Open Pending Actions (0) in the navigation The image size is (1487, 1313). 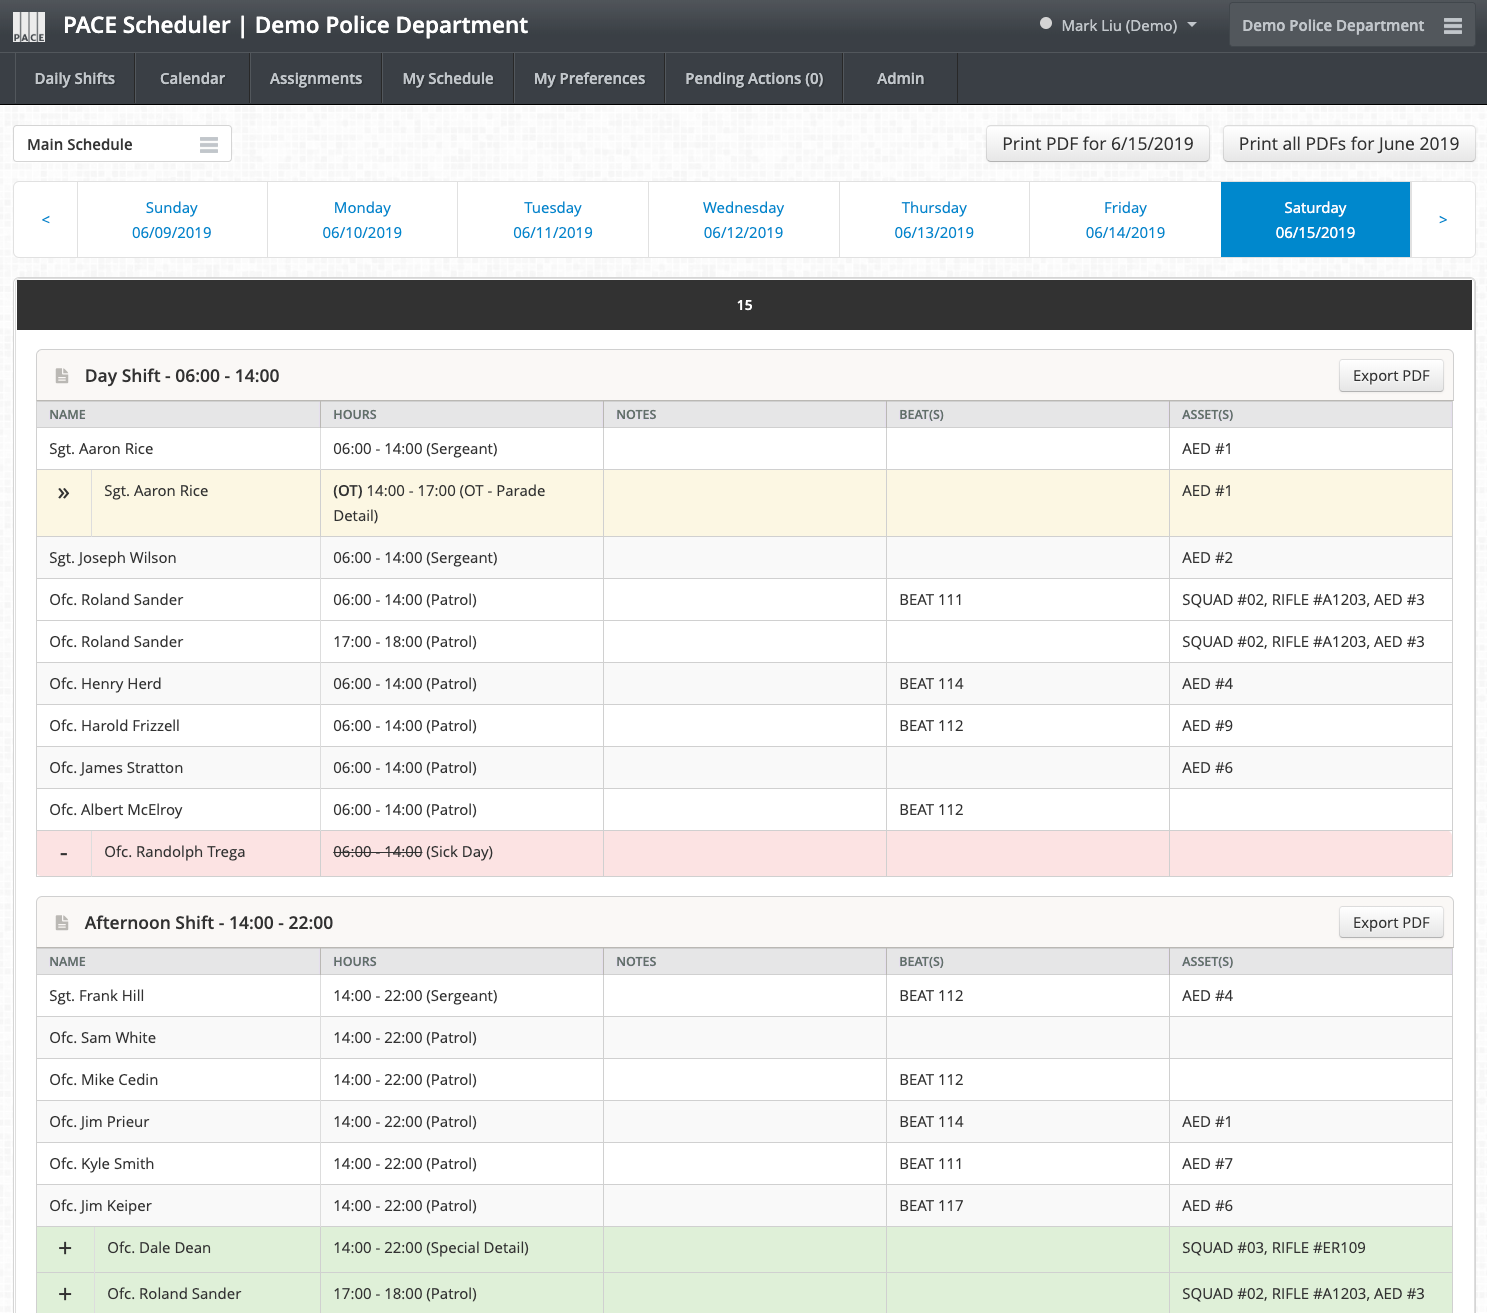click(754, 79)
